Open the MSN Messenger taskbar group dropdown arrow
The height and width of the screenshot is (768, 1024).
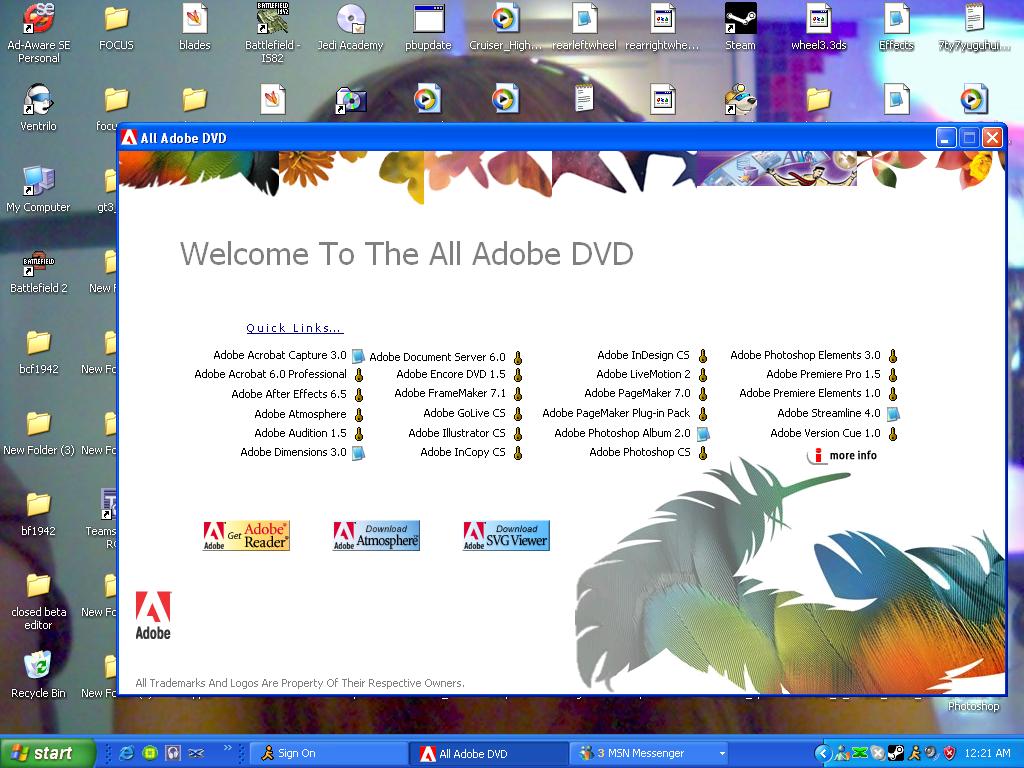722,754
